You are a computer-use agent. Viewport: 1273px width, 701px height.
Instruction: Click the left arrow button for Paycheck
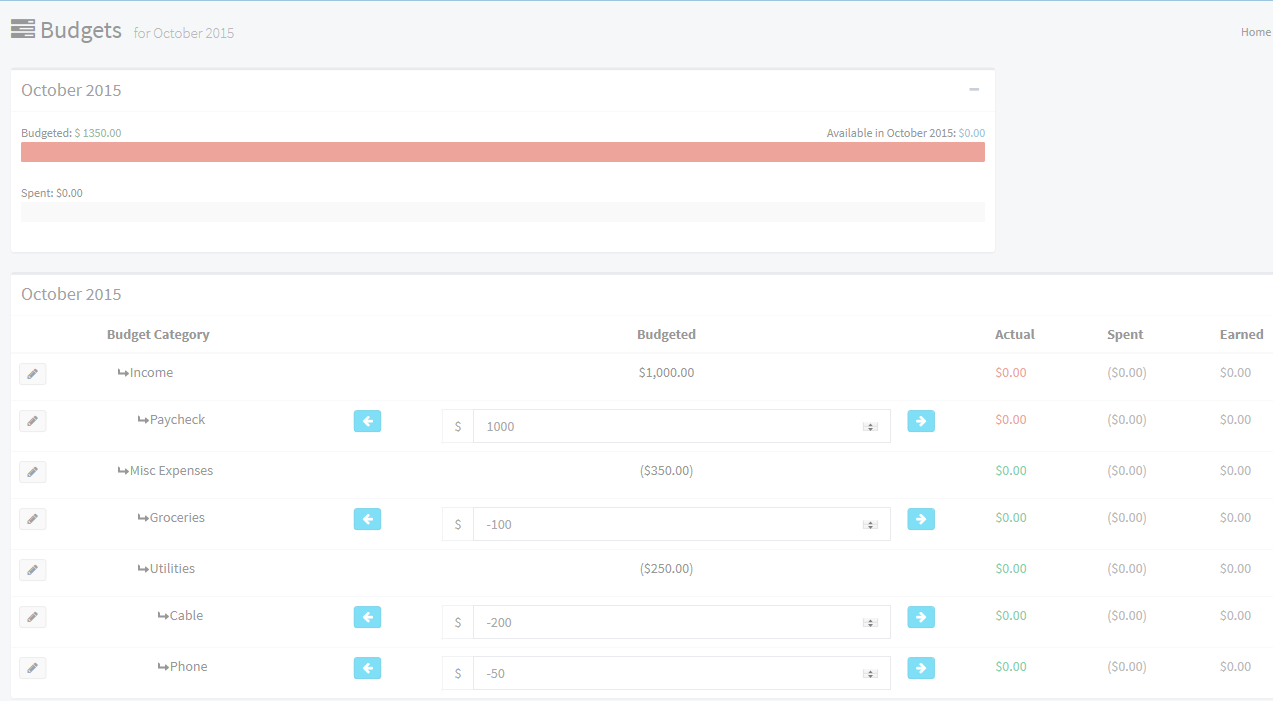click(367, 421)
